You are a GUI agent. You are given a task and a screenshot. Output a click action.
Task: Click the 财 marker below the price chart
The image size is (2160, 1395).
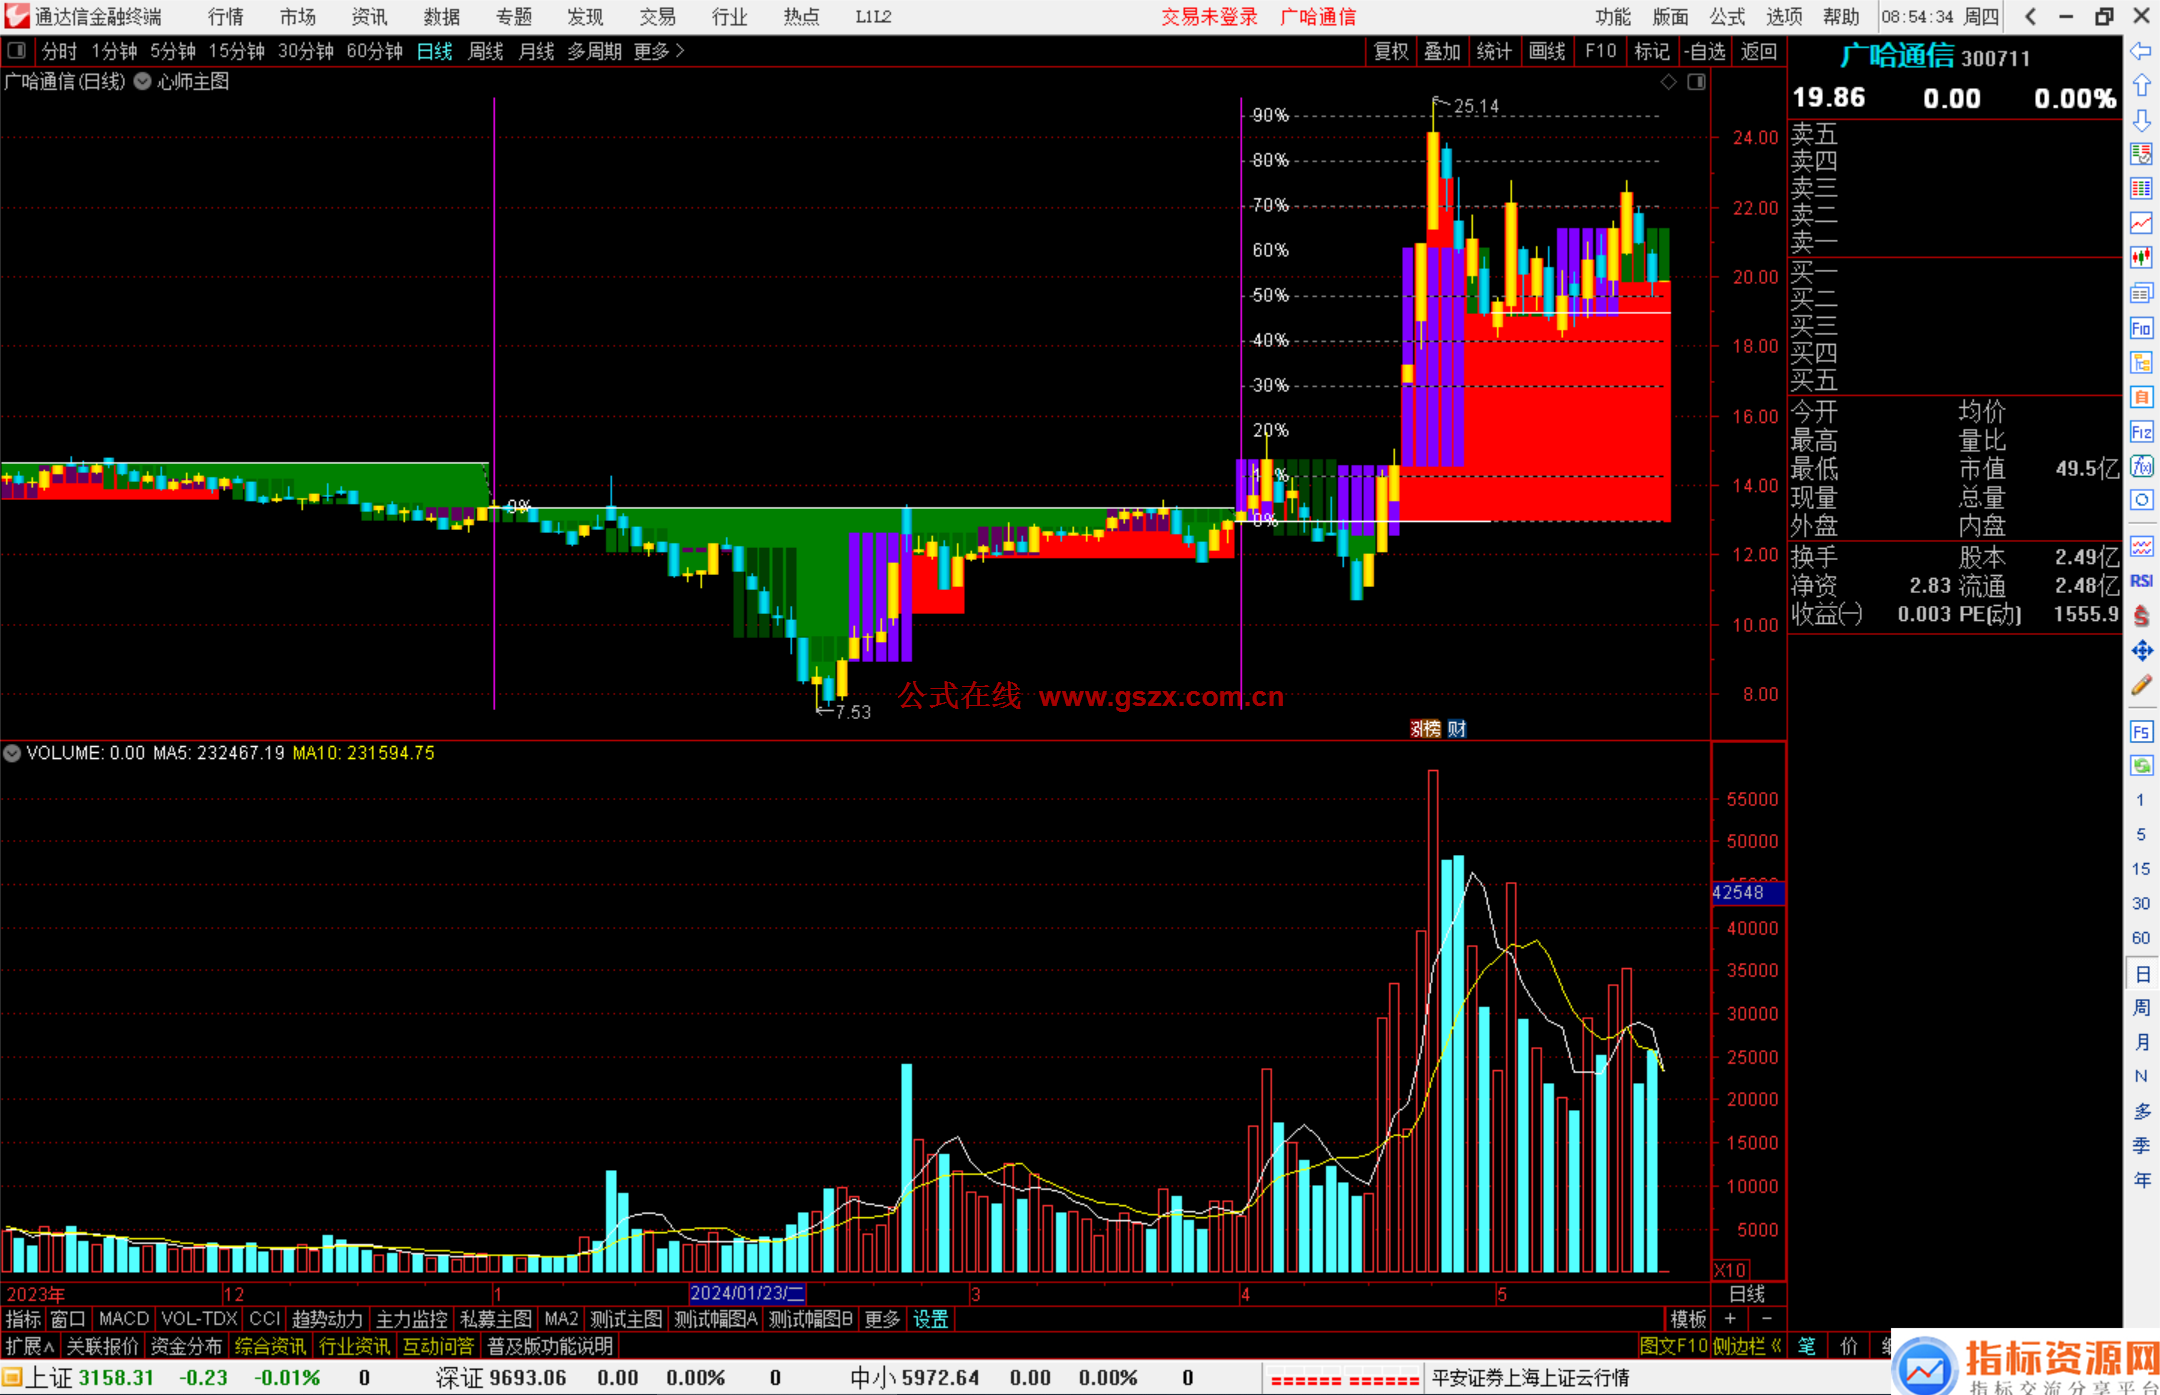click(x=1457, y=729)
